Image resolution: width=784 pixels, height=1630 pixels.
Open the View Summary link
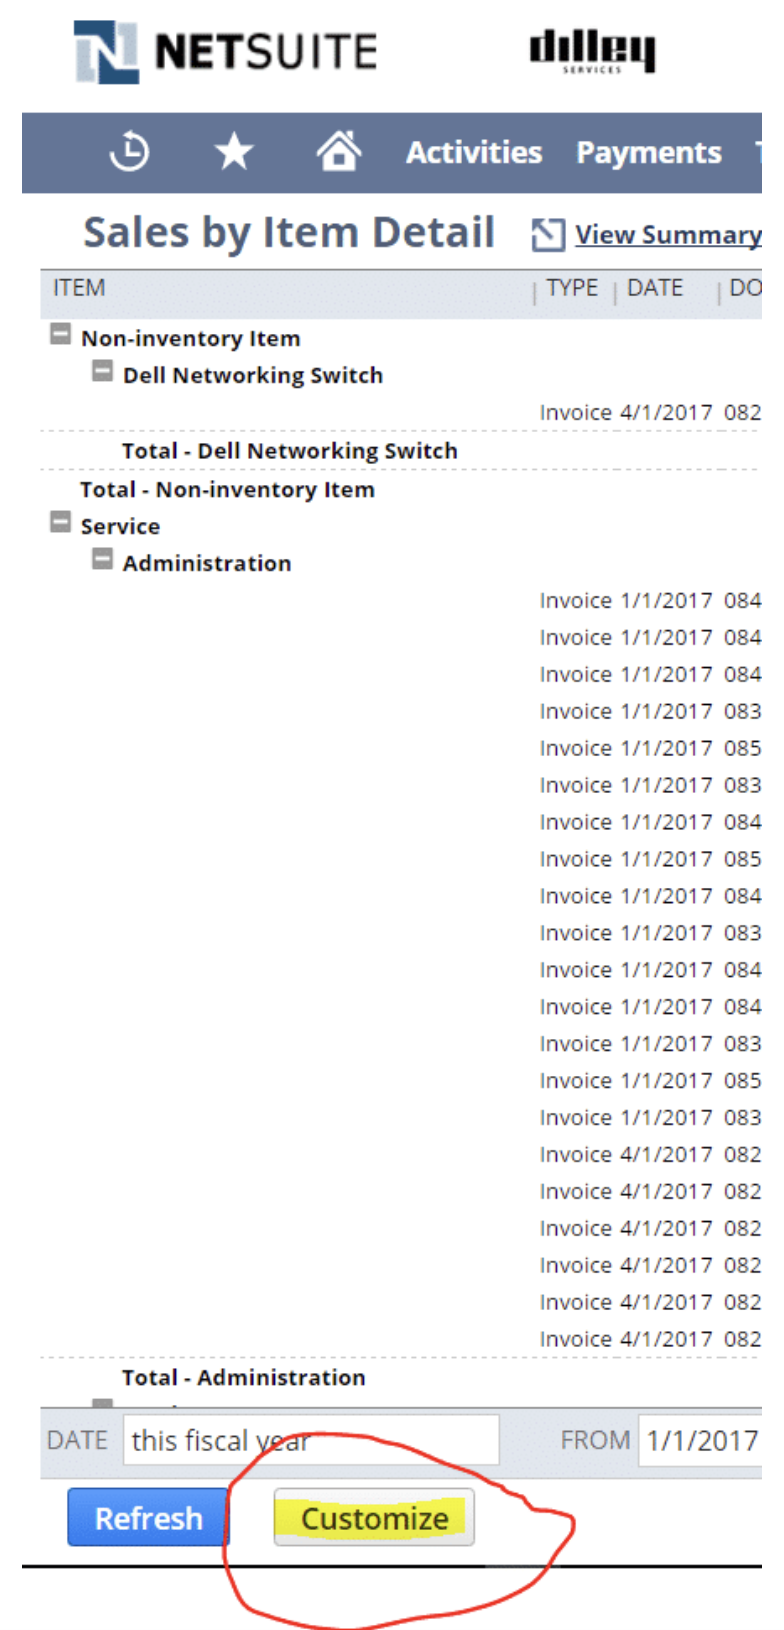click(x=670, y=234)
